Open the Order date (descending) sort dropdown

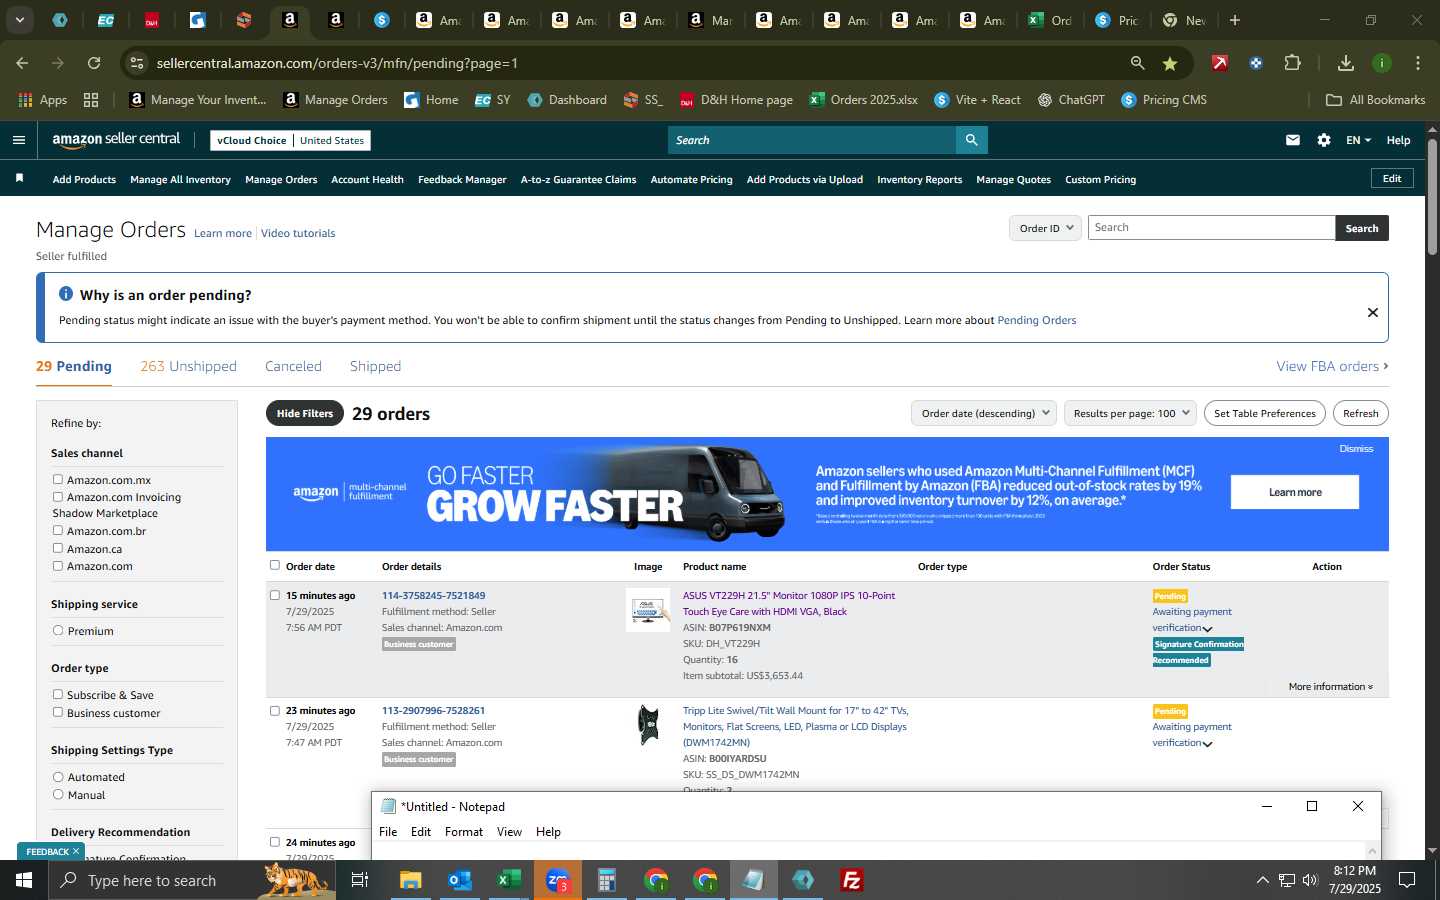984,413
